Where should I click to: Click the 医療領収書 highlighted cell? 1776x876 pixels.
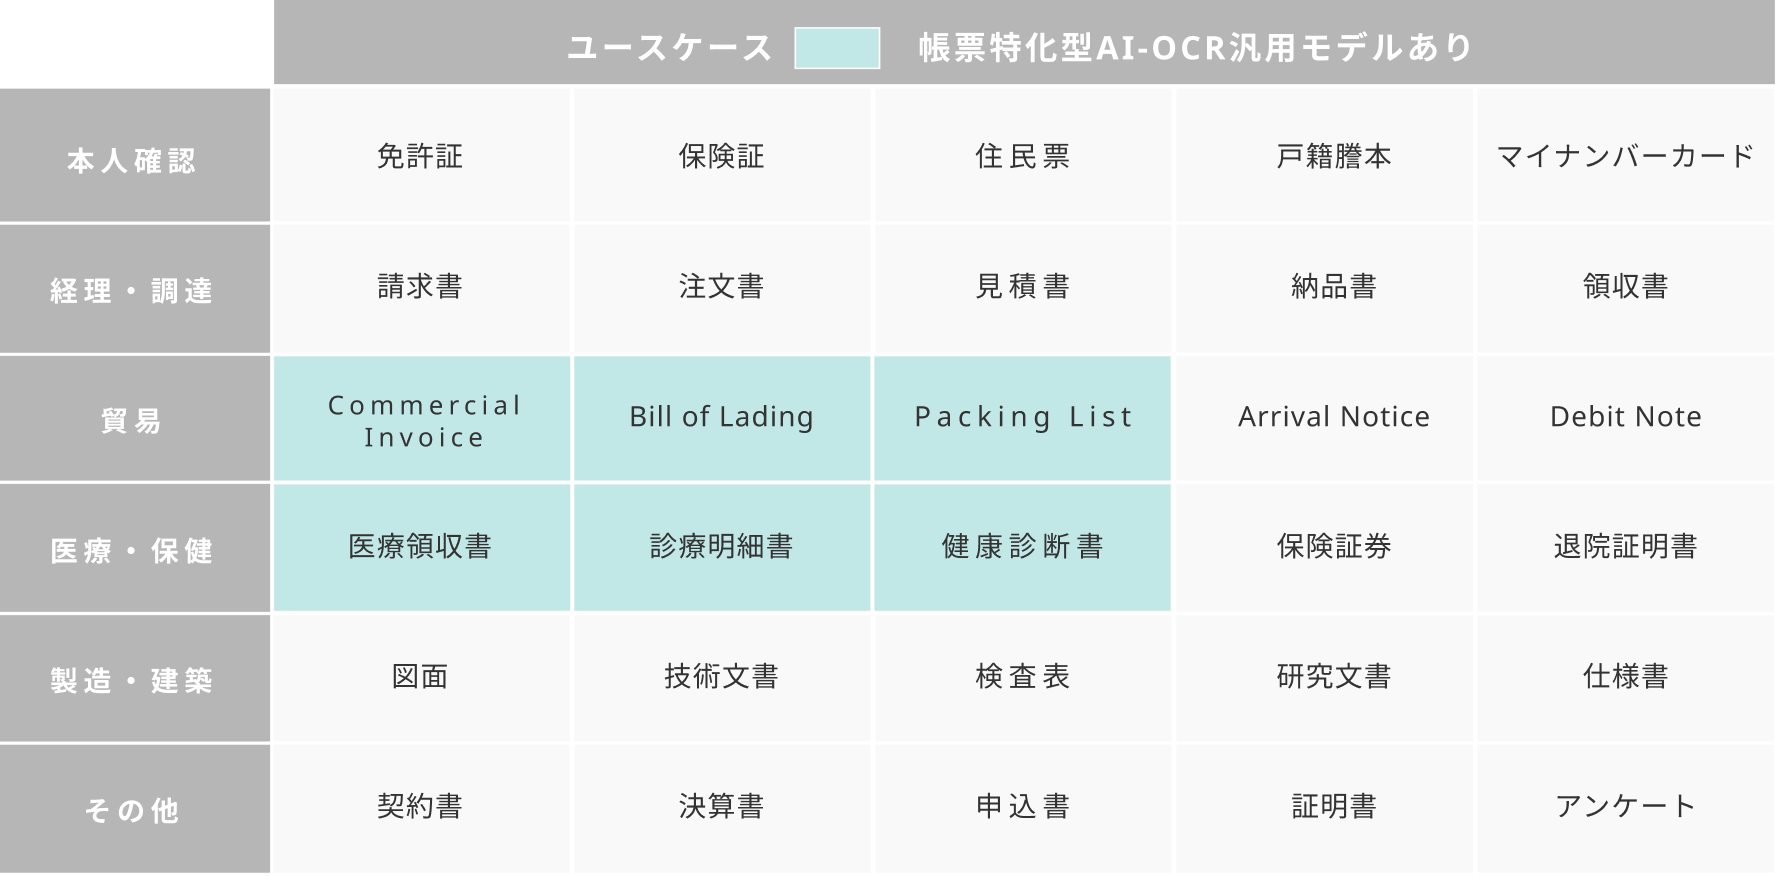pos(421,547)
